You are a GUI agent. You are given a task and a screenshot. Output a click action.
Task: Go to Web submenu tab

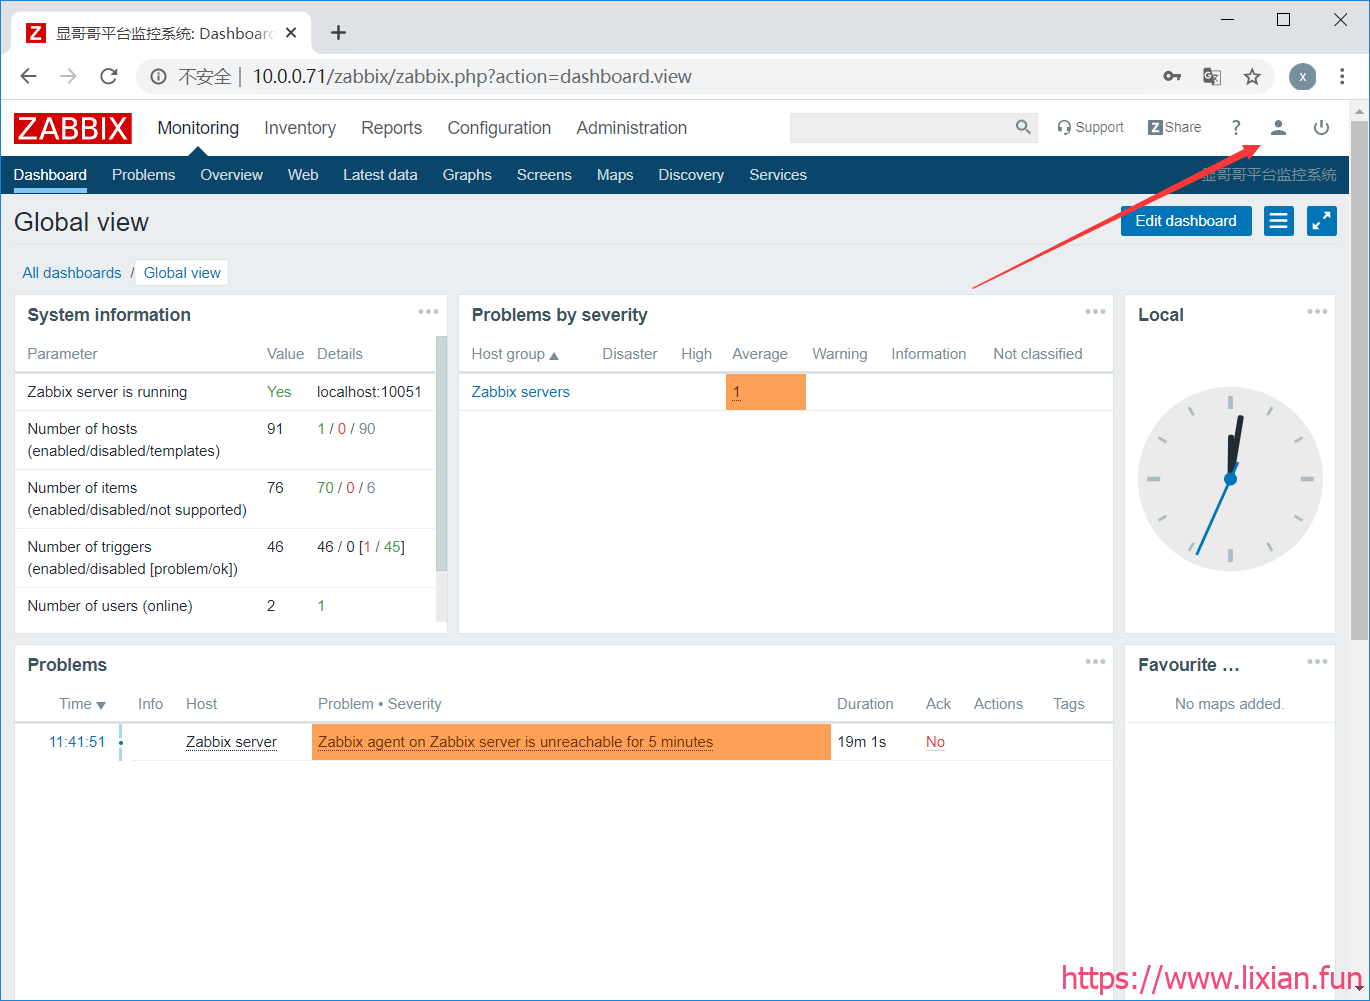[303, 175]
